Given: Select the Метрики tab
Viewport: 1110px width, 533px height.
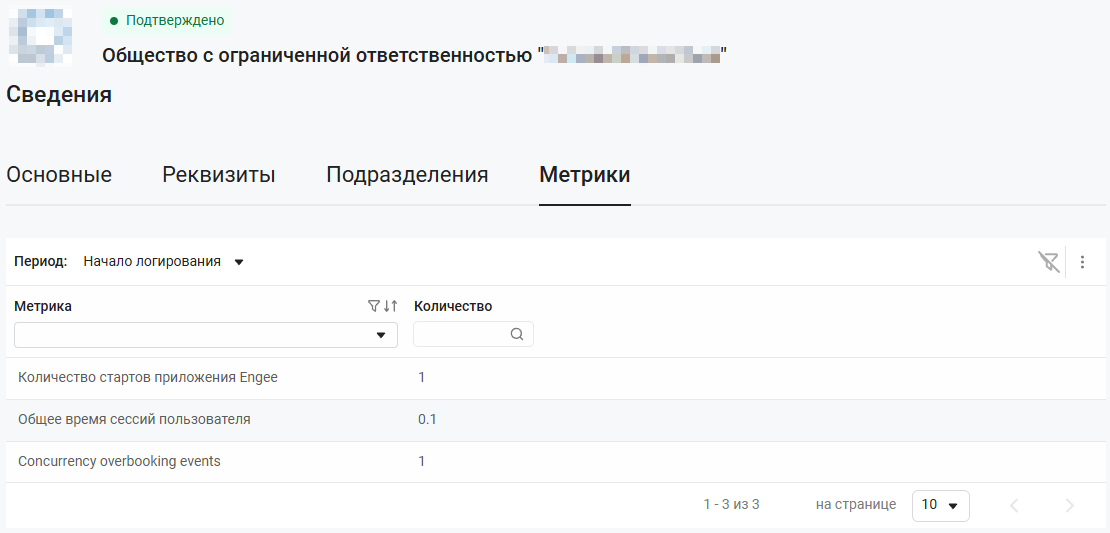Looking at the screenshot, I should pyautogui.click(x=585, y=175).
